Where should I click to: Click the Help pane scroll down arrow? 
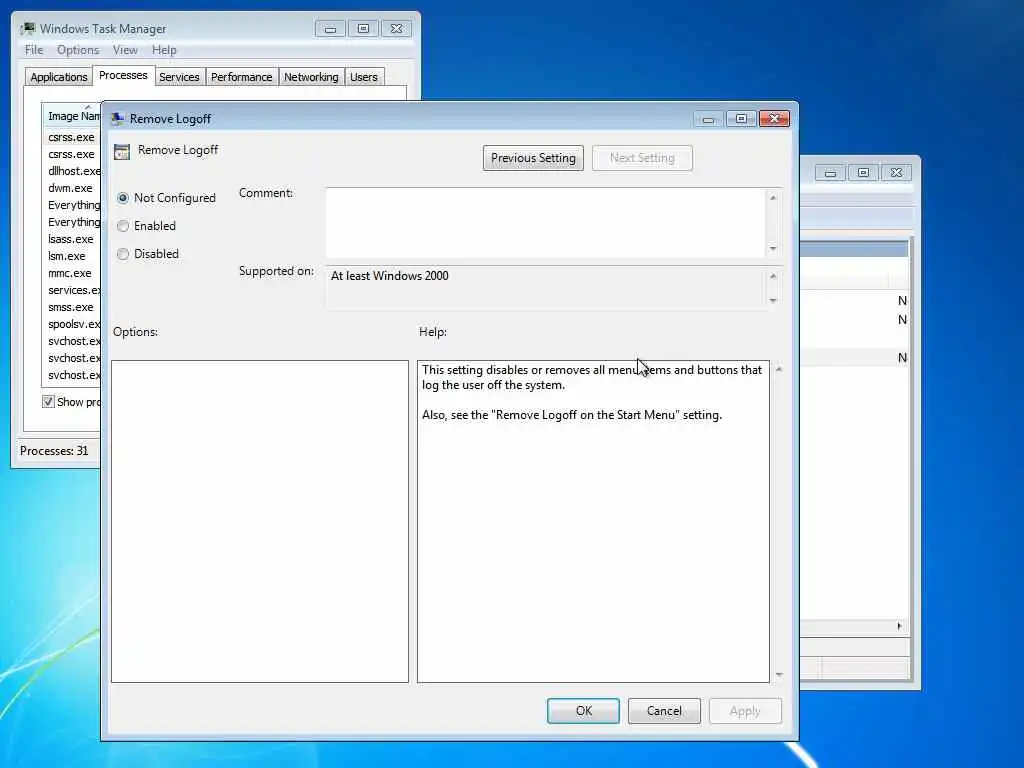(779, 675)
